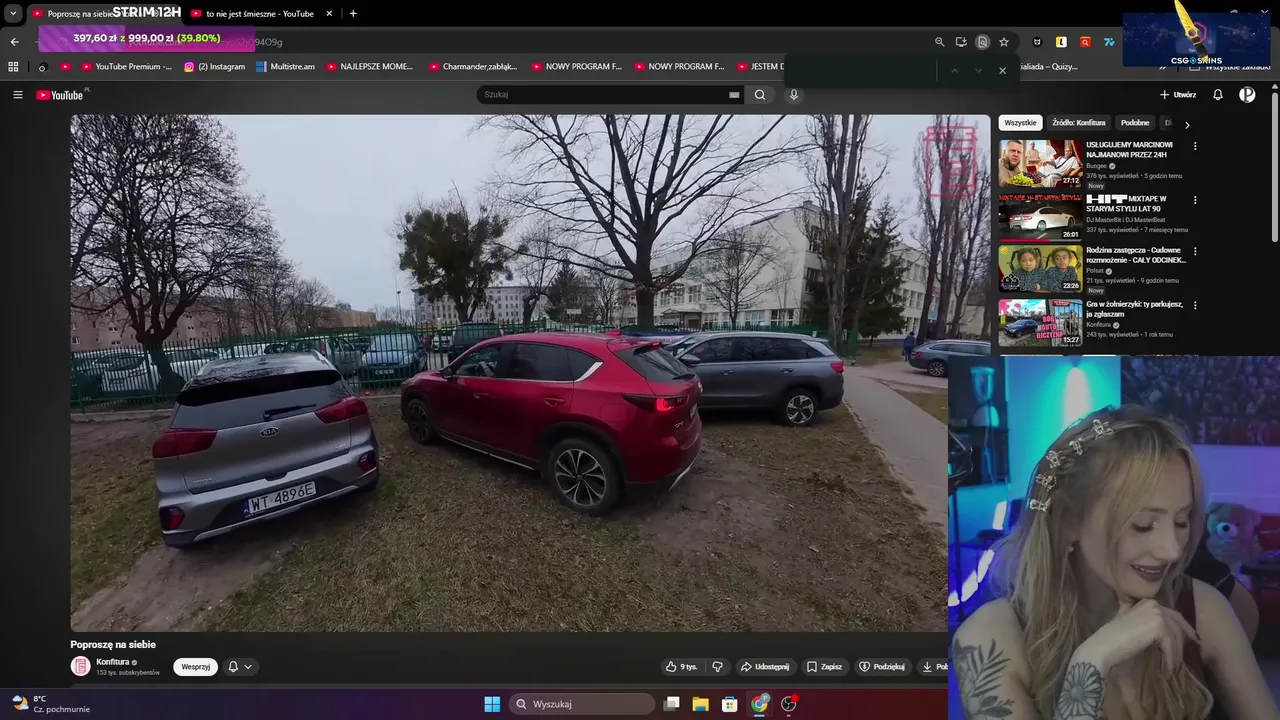Open YouTube notifications bell
Viewport: 1280px width, 720px height.
1218,95
